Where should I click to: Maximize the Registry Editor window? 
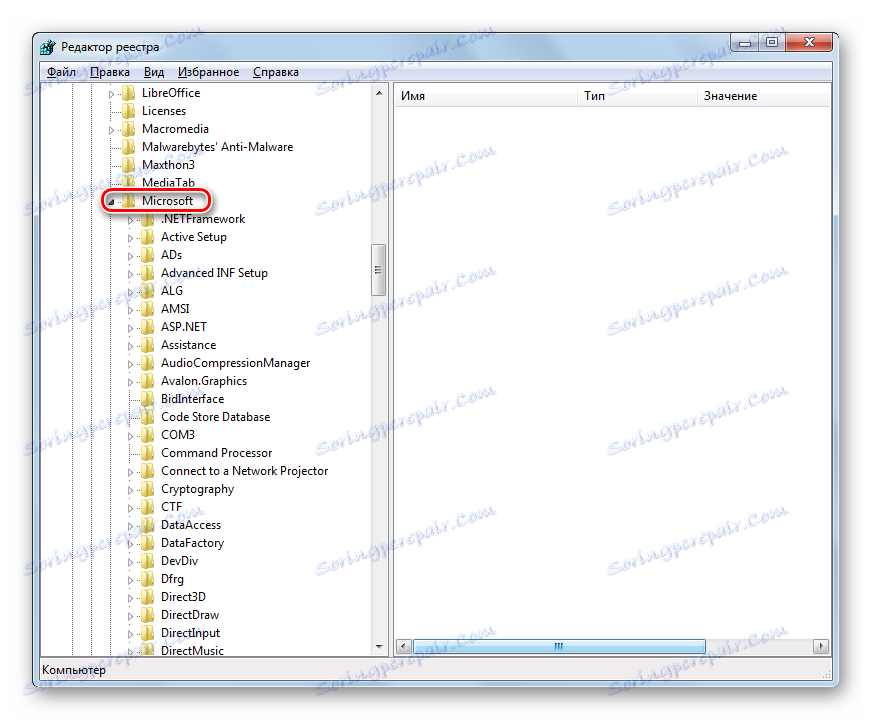coord(772,42)
